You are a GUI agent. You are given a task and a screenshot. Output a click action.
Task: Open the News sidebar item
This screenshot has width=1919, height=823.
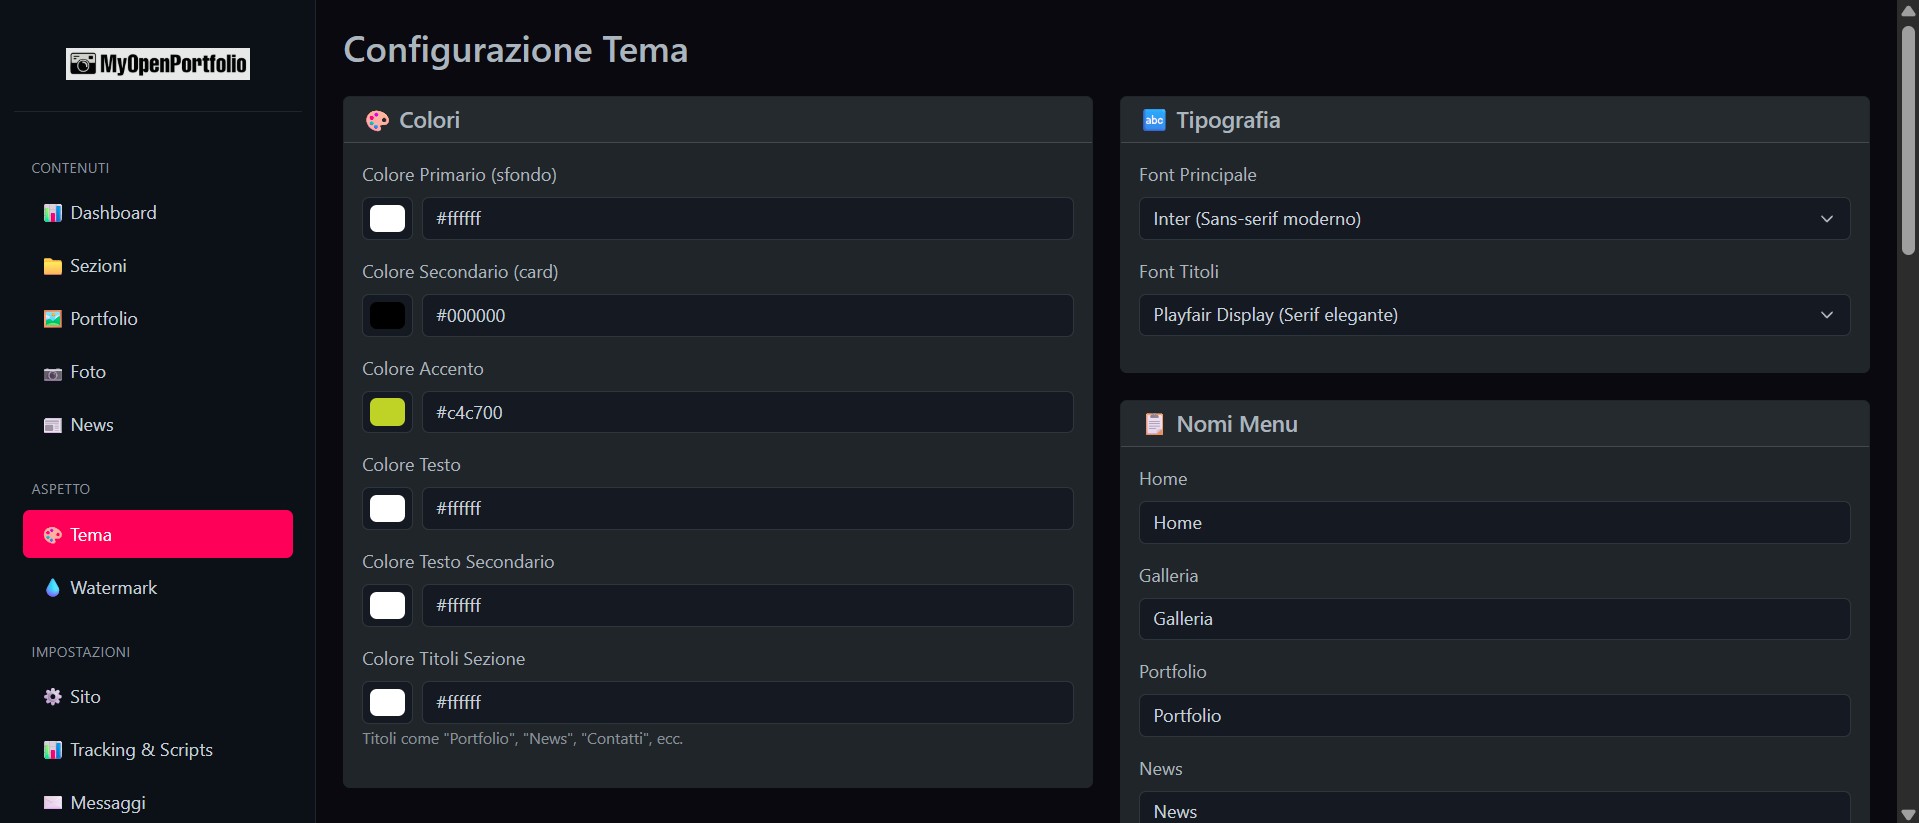tap(158, 425)
